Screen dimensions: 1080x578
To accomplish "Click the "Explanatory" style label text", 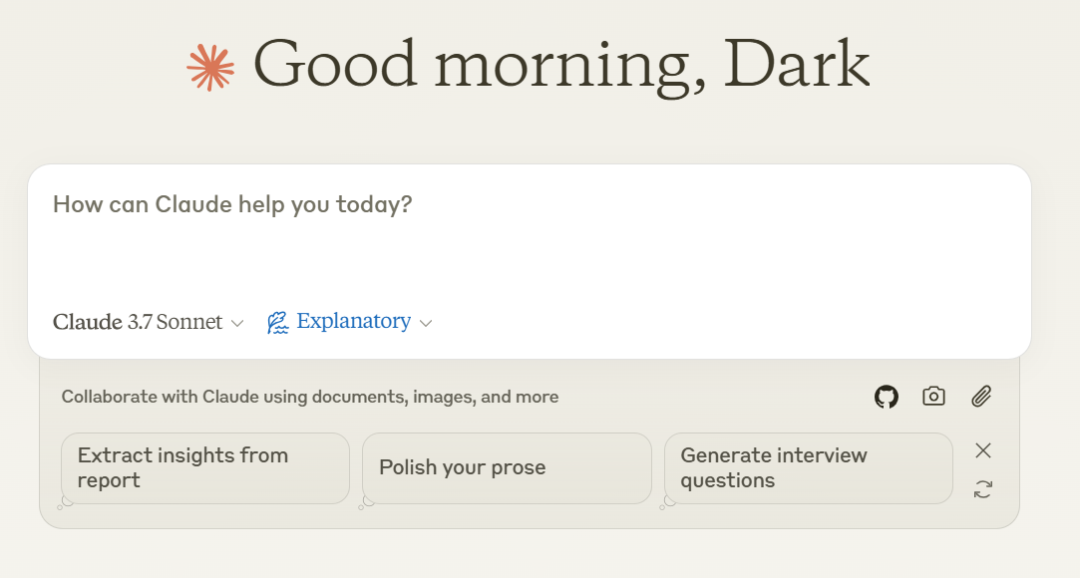I will [x=354, y=322].
